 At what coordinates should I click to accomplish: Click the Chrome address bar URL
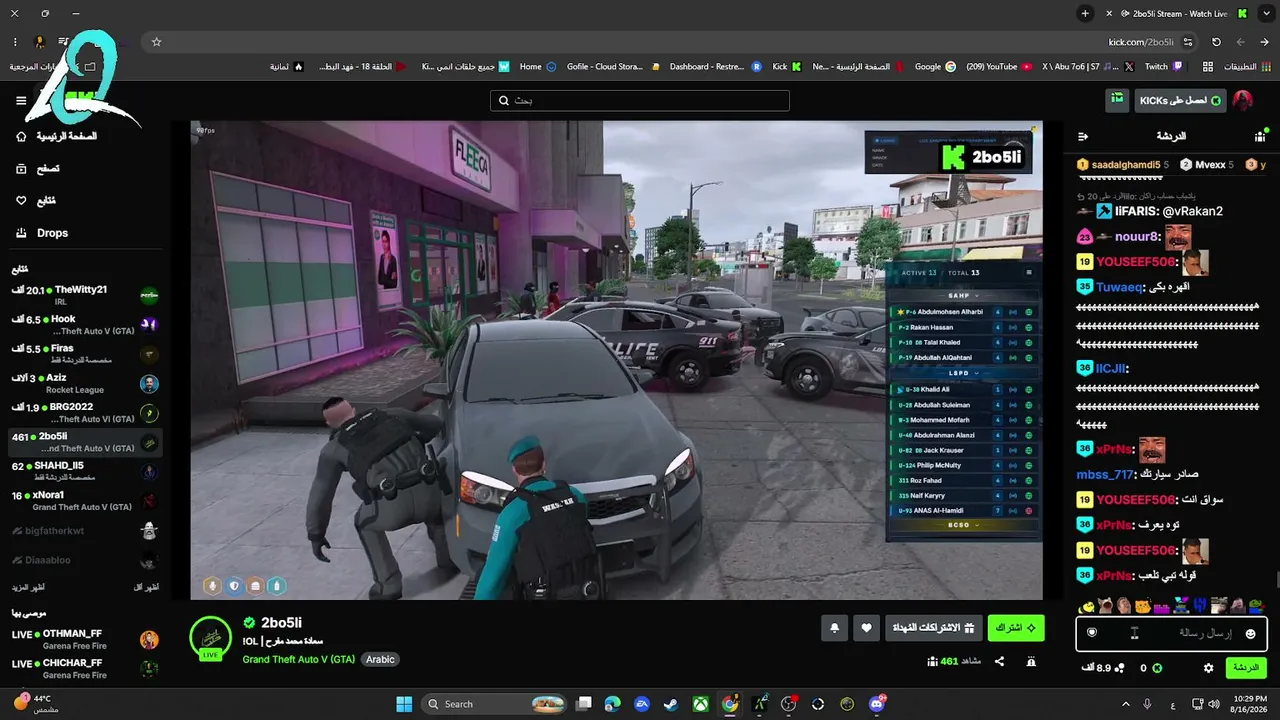pos(1141,42)
